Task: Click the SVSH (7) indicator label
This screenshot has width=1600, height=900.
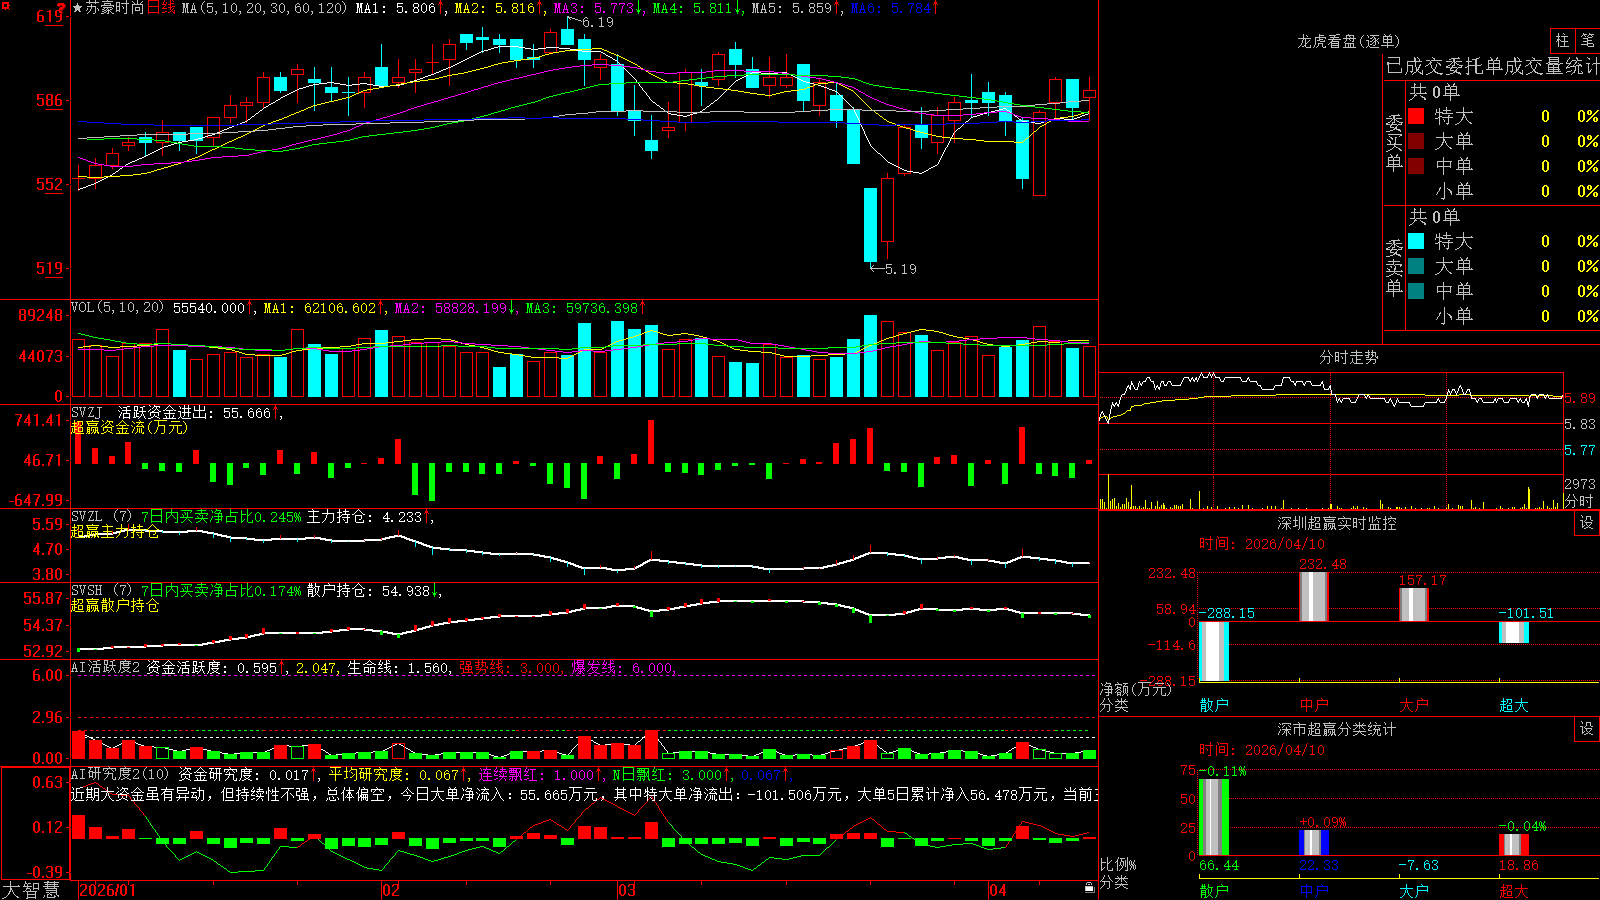Action: [101, 591]
